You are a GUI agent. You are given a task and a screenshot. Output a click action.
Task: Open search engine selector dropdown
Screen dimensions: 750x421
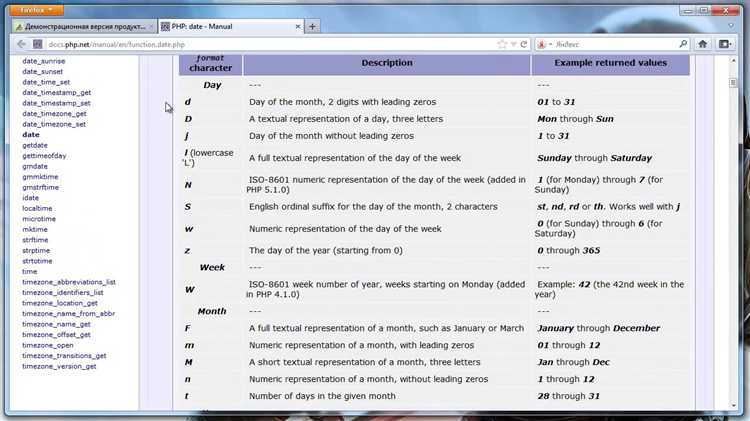pos(544,44)
